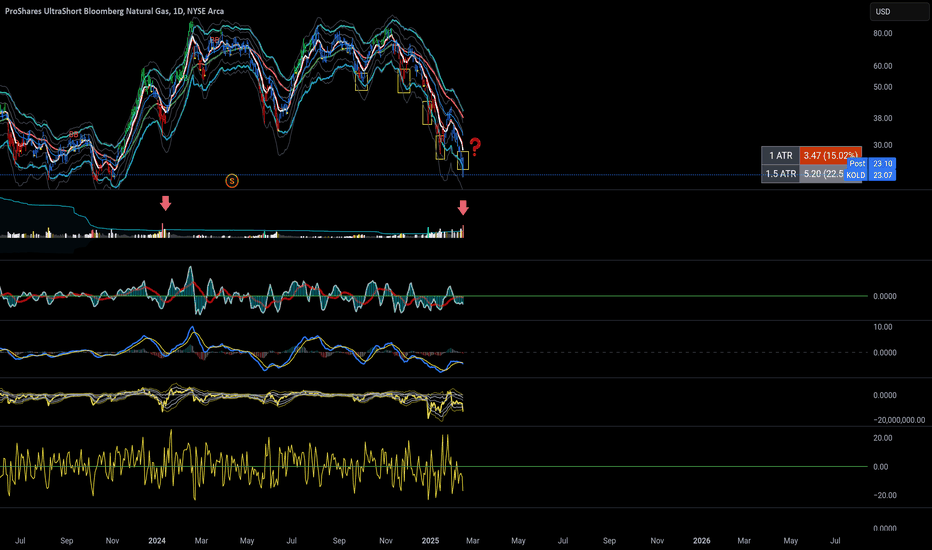Image resolution: width=932 pixels, height=550 pixels.
Task: Click the 60.00 price axis label
Action: (x=883, y=66)
